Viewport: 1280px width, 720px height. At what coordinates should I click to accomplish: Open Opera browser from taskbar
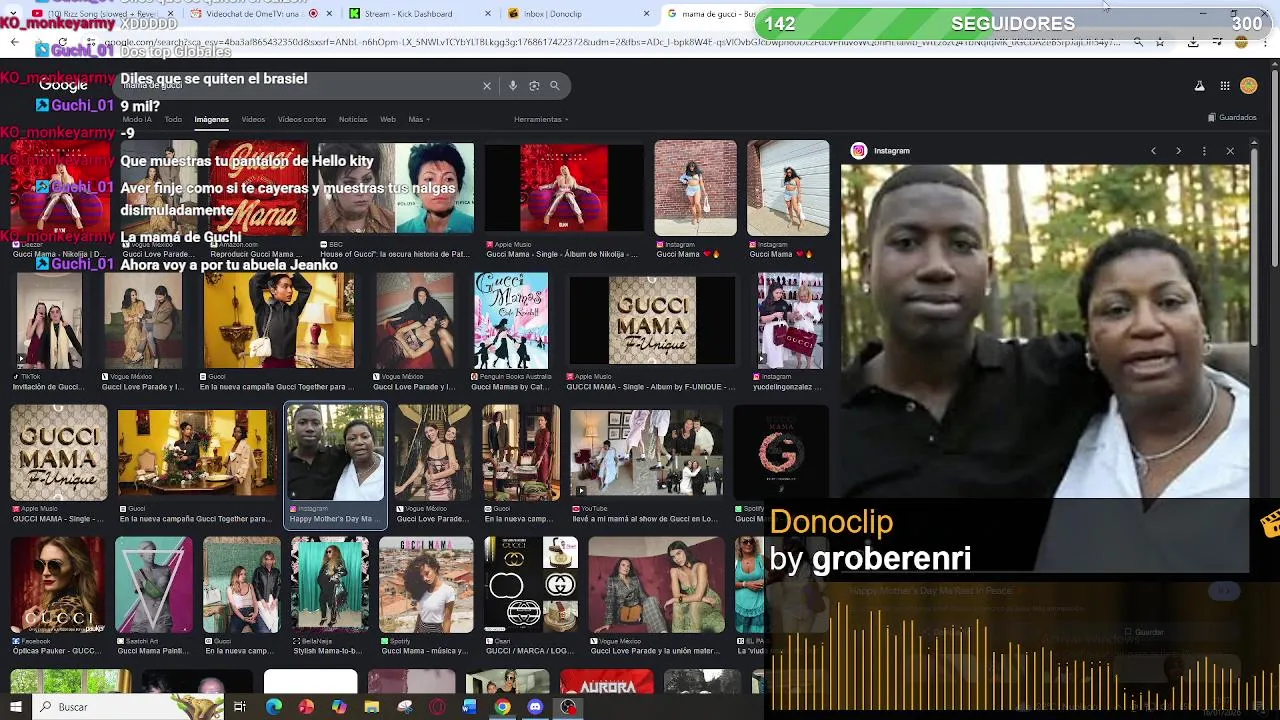coord(437,707)
